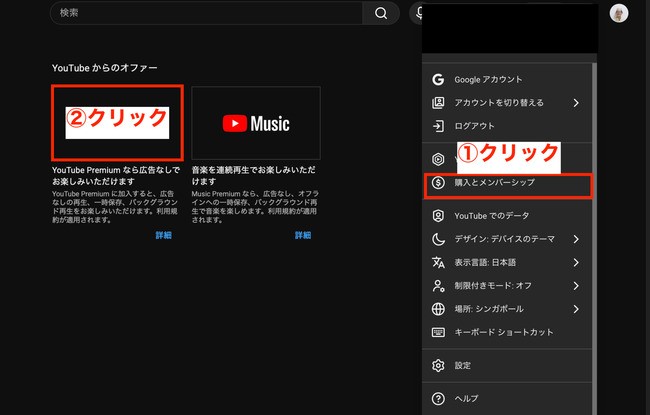The image size is (650, 415).
Task: Click the shield data privacy icon
Action: coord(438,216)
